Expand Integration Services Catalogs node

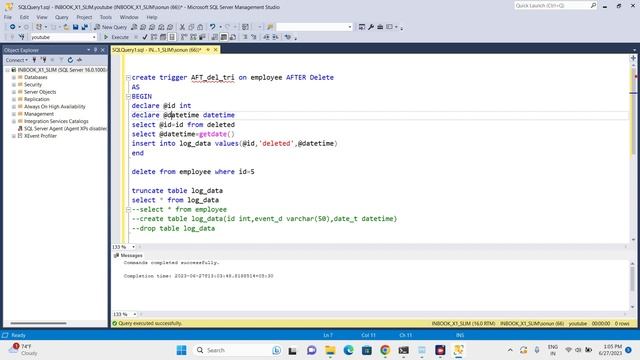tap(14, 121)
